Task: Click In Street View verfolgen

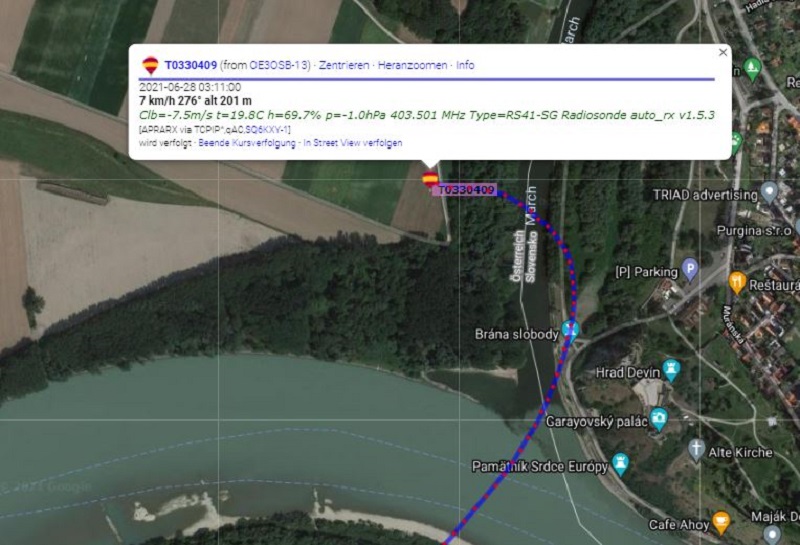Action: 353,143
